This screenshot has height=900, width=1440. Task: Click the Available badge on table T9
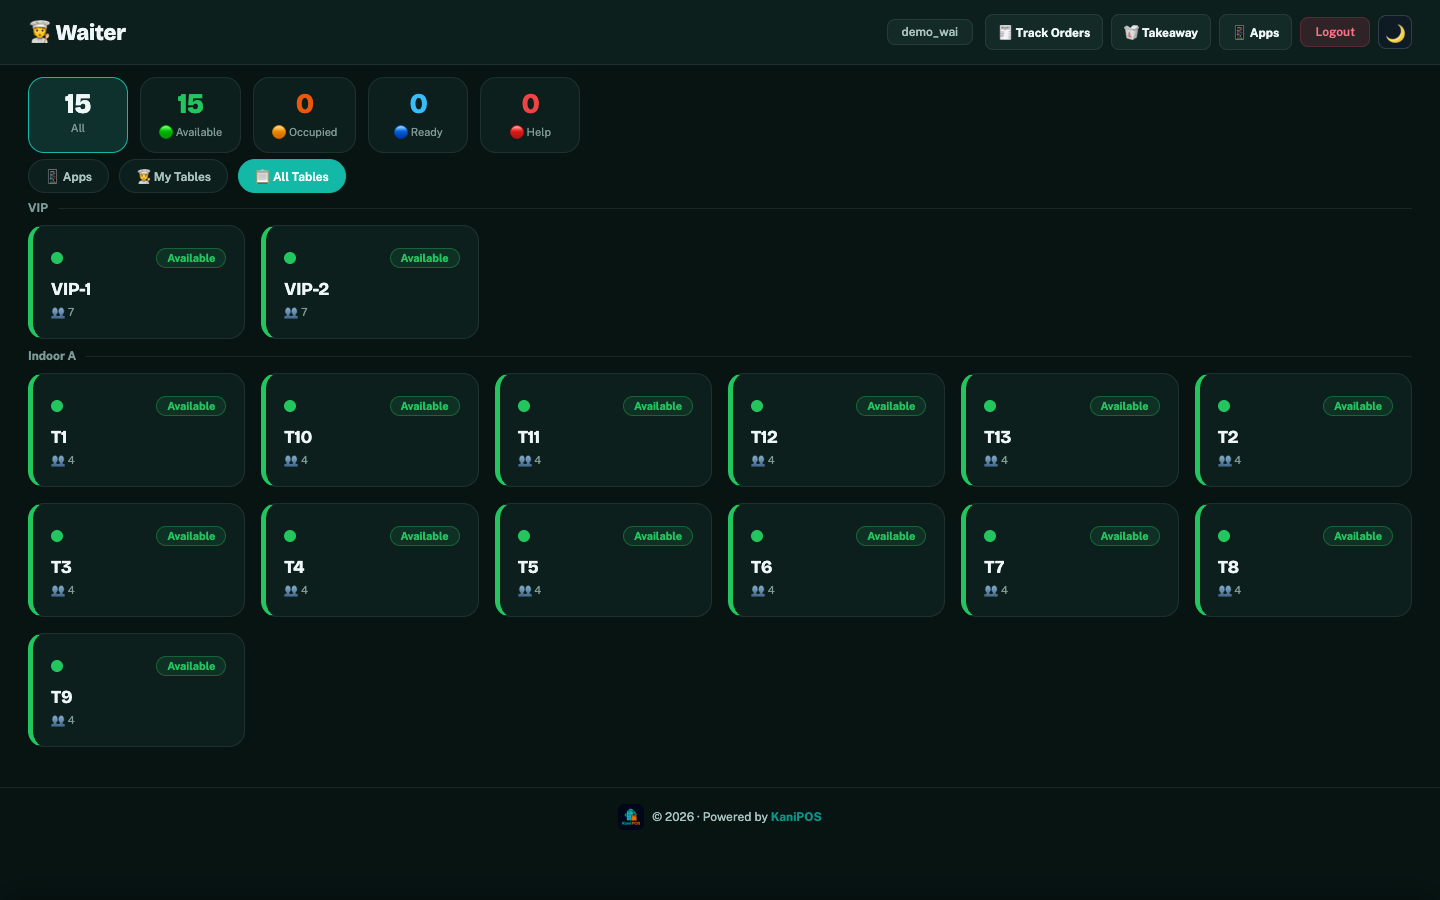tap(191, 666)
